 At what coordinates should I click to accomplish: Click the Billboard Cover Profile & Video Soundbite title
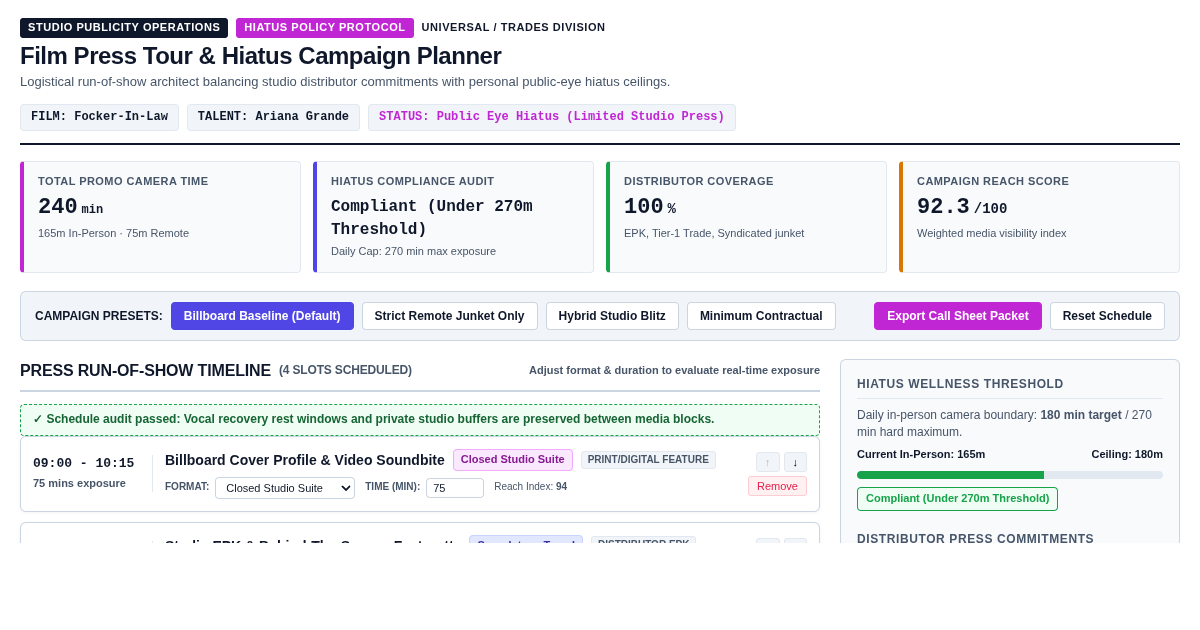point(305,460)
